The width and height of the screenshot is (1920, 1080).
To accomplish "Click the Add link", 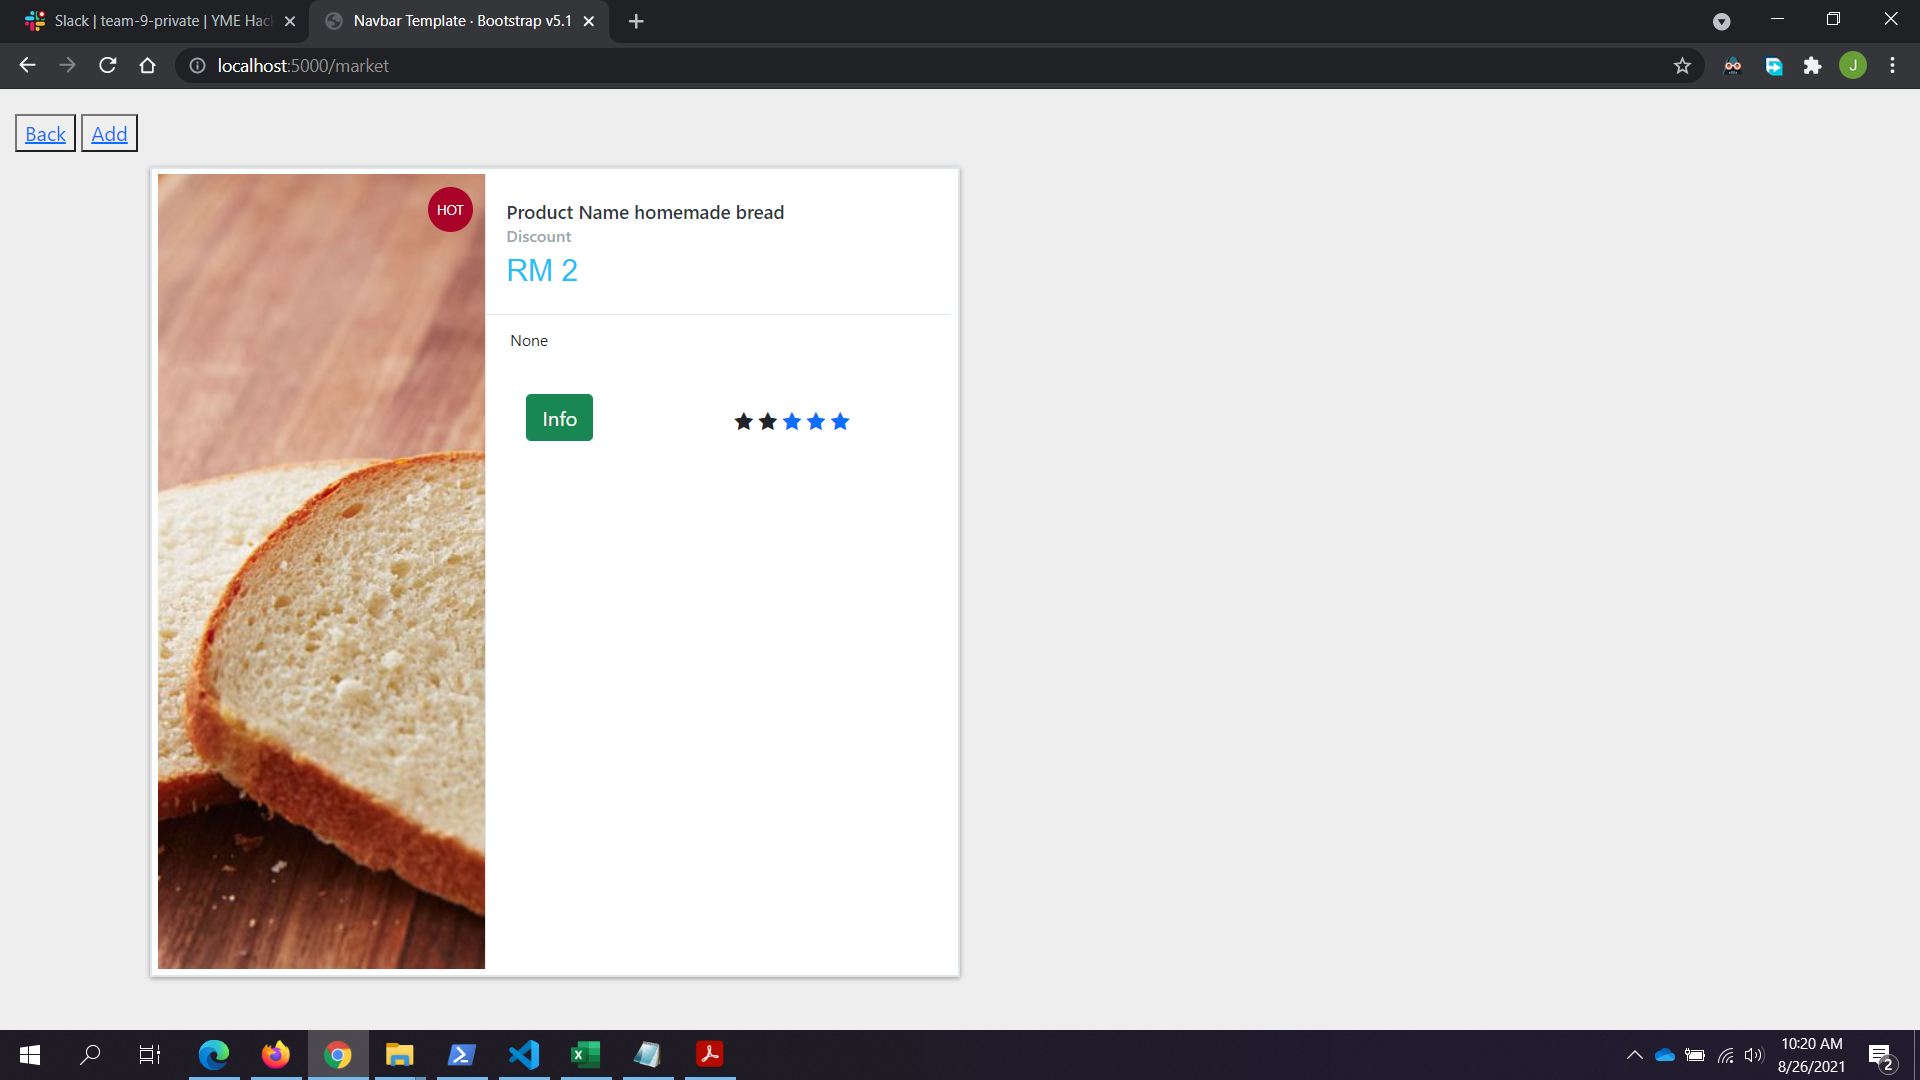I will click(x=109, y=134).
